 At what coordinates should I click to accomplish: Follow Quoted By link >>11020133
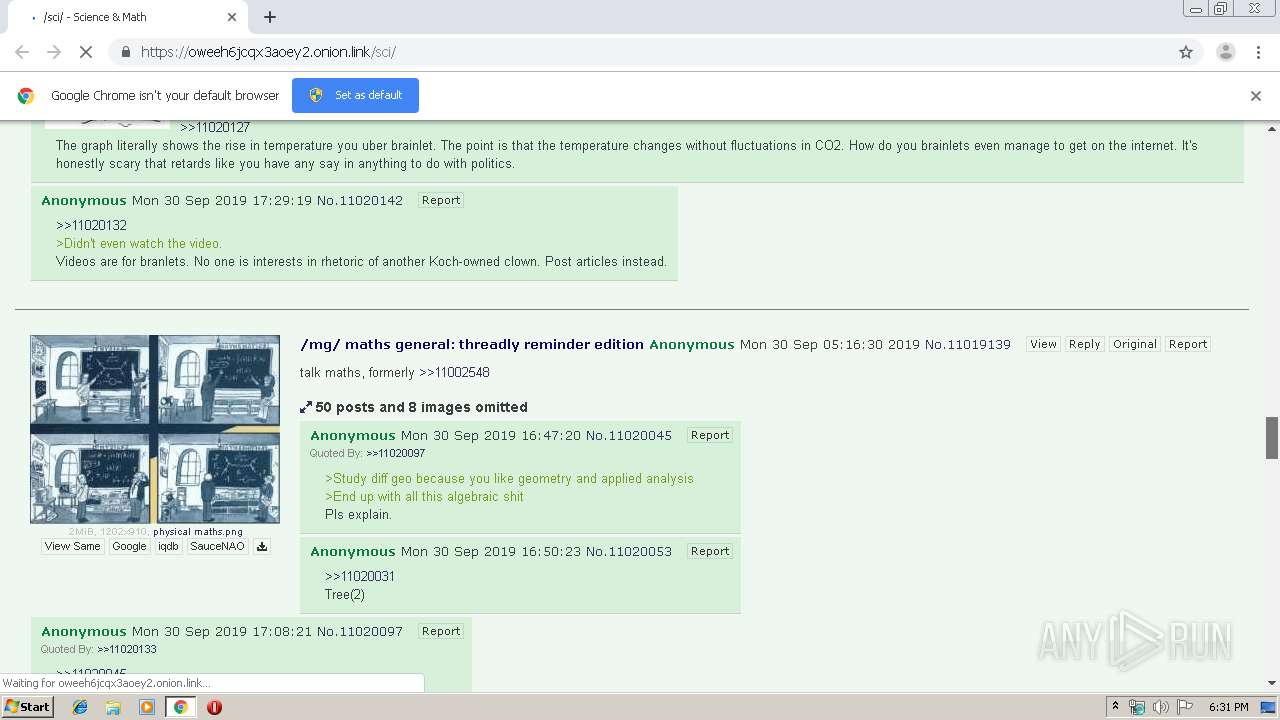coord(127,649)
